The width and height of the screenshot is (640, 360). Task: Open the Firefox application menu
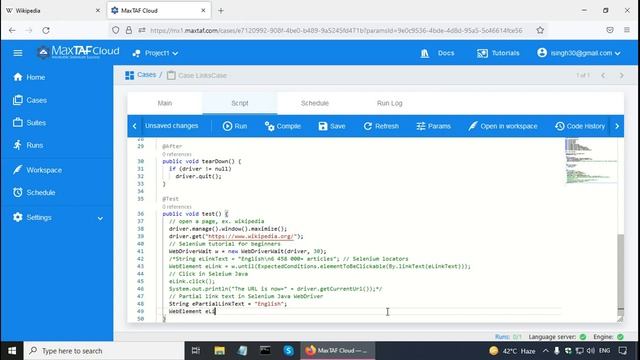[x=627, y=30]
